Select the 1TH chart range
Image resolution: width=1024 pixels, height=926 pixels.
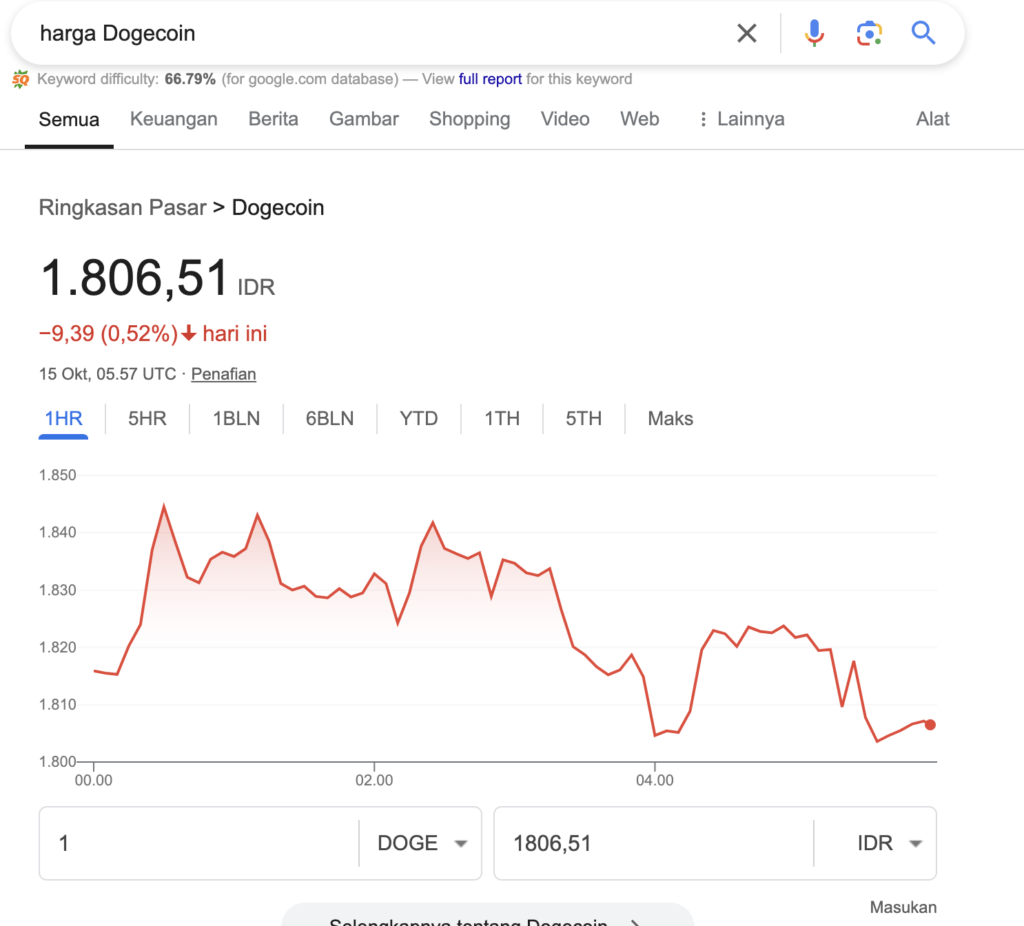(502, 419)
